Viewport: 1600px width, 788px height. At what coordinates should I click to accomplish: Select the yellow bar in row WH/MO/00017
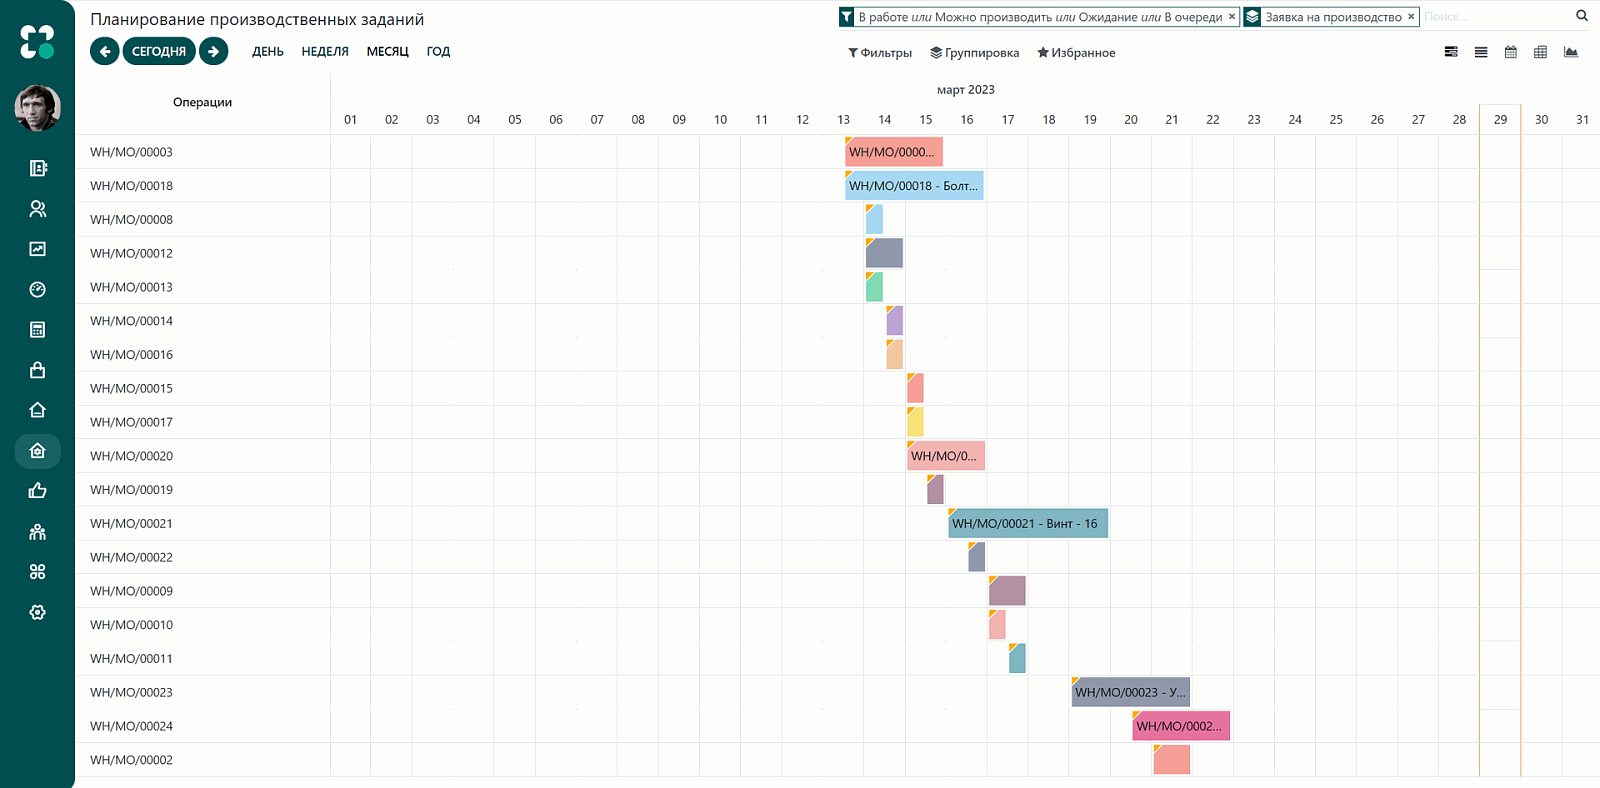click(915, 422)
